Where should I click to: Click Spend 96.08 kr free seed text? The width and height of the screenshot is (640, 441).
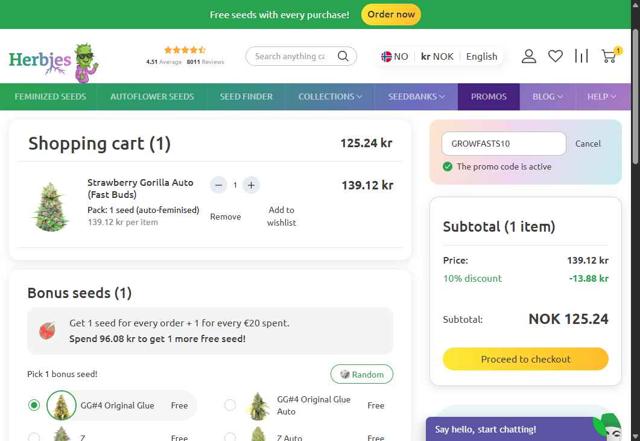(x=157, y=339)
